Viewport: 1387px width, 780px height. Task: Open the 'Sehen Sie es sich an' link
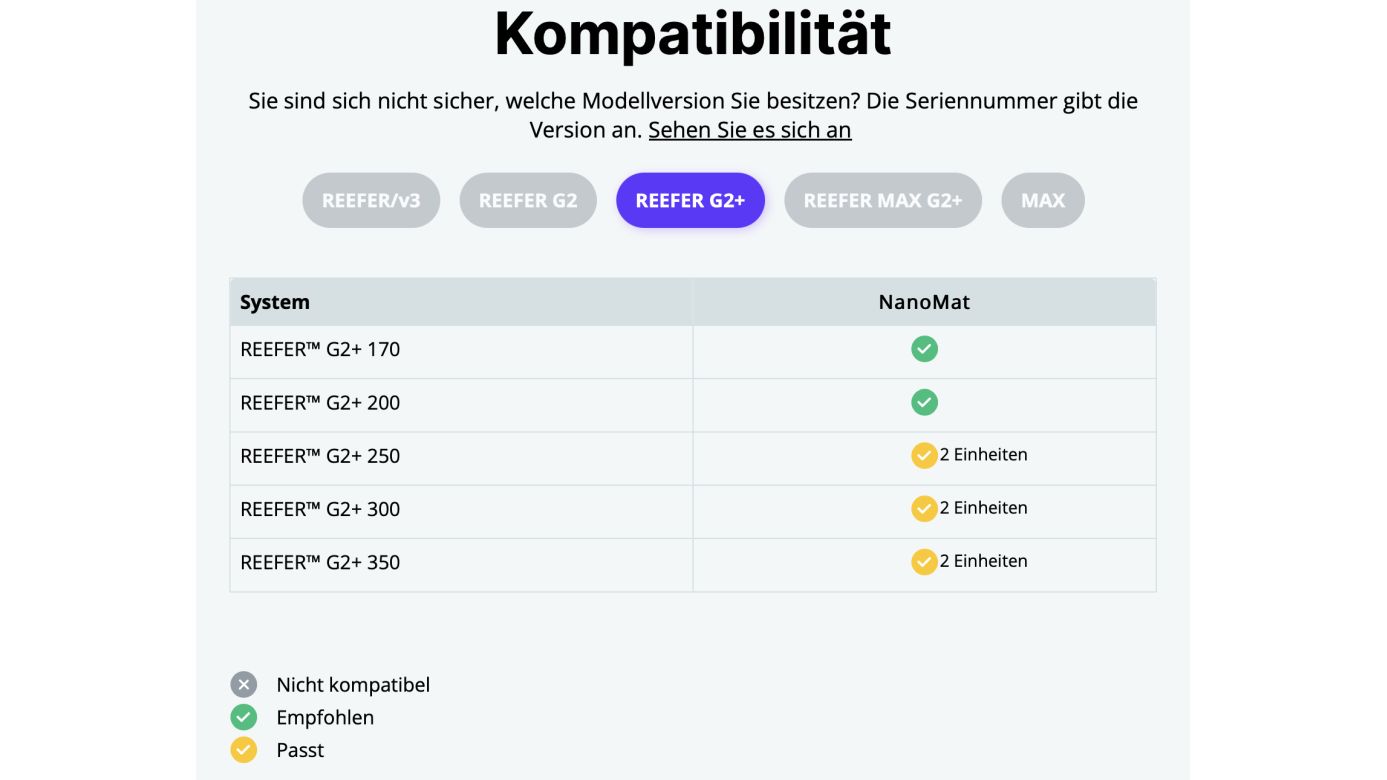point(750,130)
